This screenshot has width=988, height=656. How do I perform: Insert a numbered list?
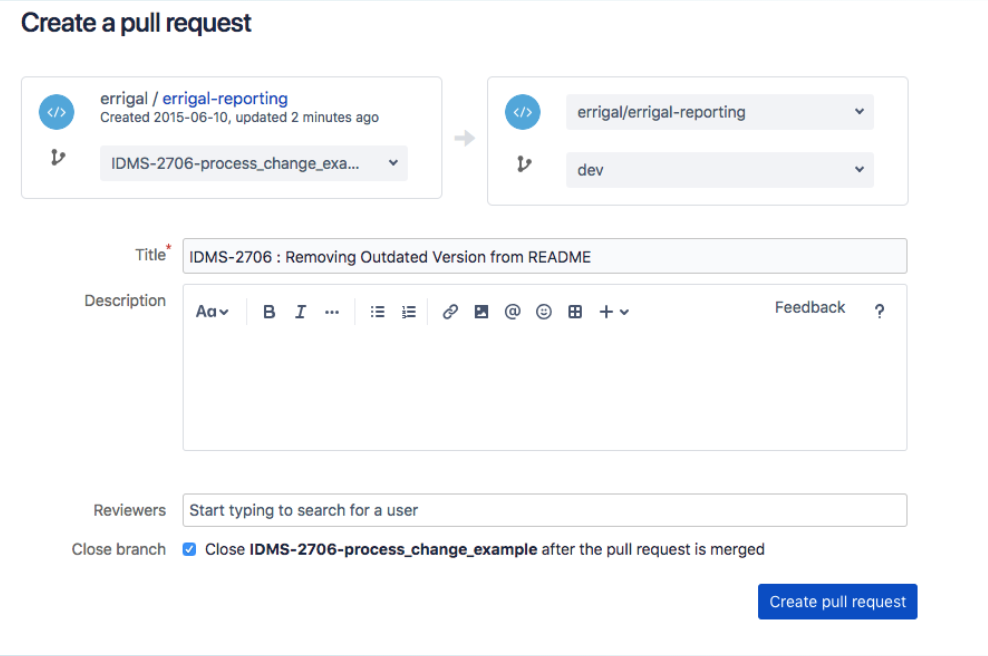408,312
